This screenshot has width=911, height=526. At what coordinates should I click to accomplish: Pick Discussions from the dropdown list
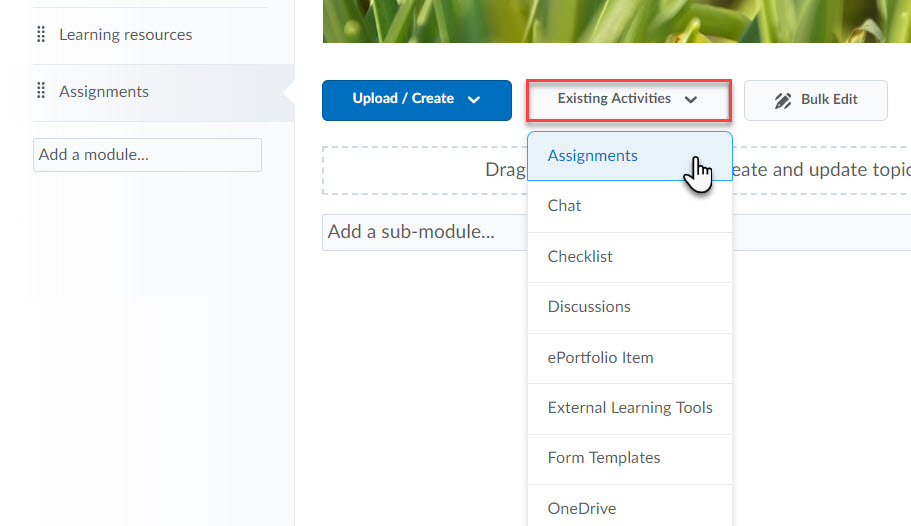click(x=630, y=307)
